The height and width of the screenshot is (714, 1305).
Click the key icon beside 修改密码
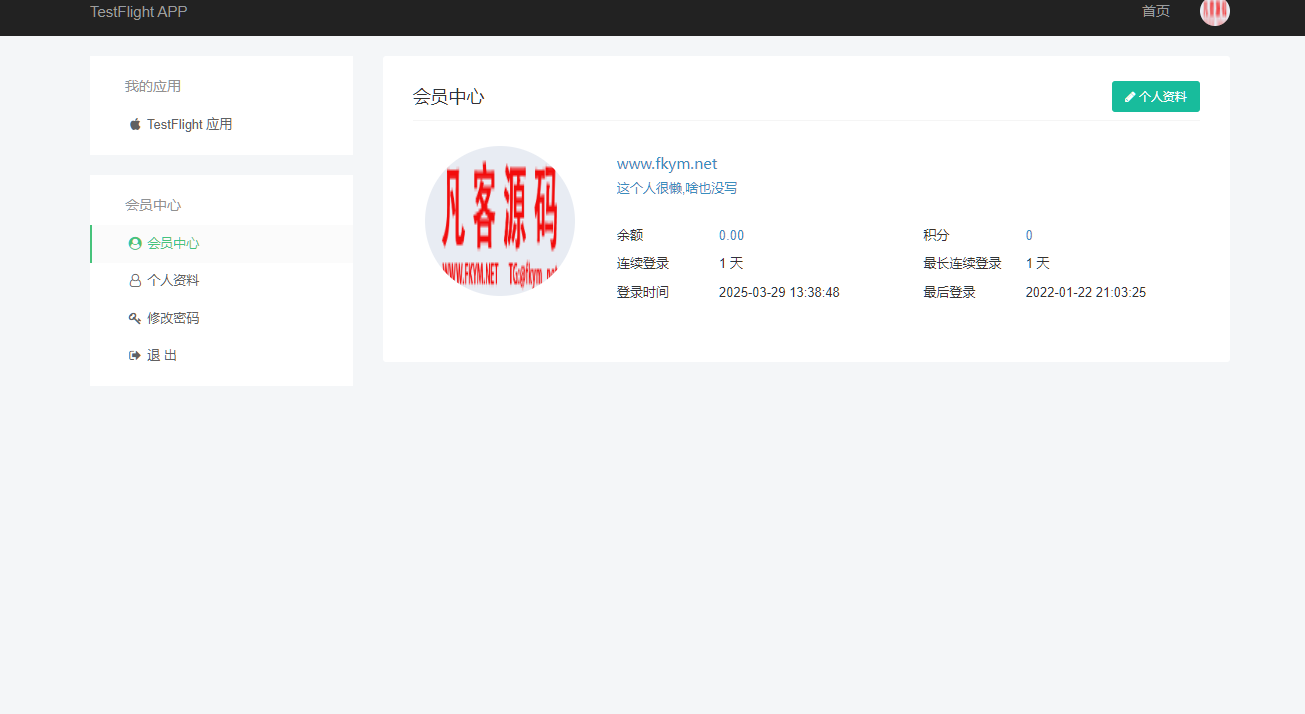coord(135,318)
